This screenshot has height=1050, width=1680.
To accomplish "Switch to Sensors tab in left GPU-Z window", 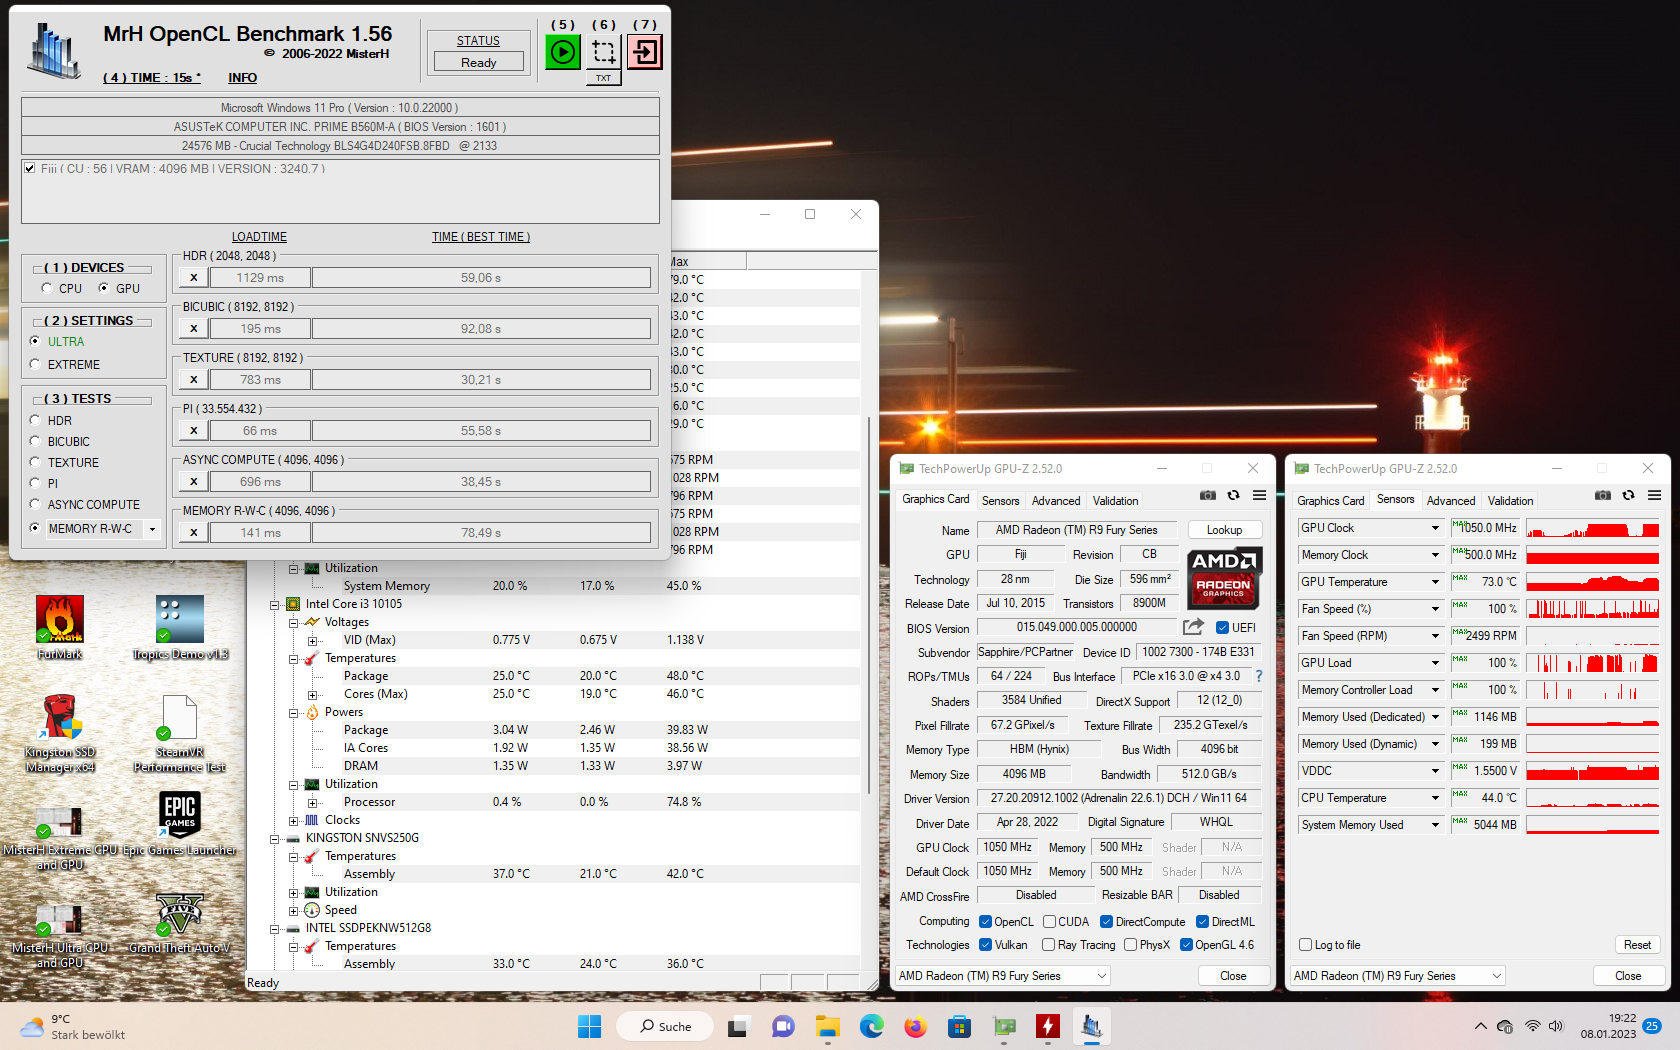I will pyautogui.click(x=1000, y=501).
